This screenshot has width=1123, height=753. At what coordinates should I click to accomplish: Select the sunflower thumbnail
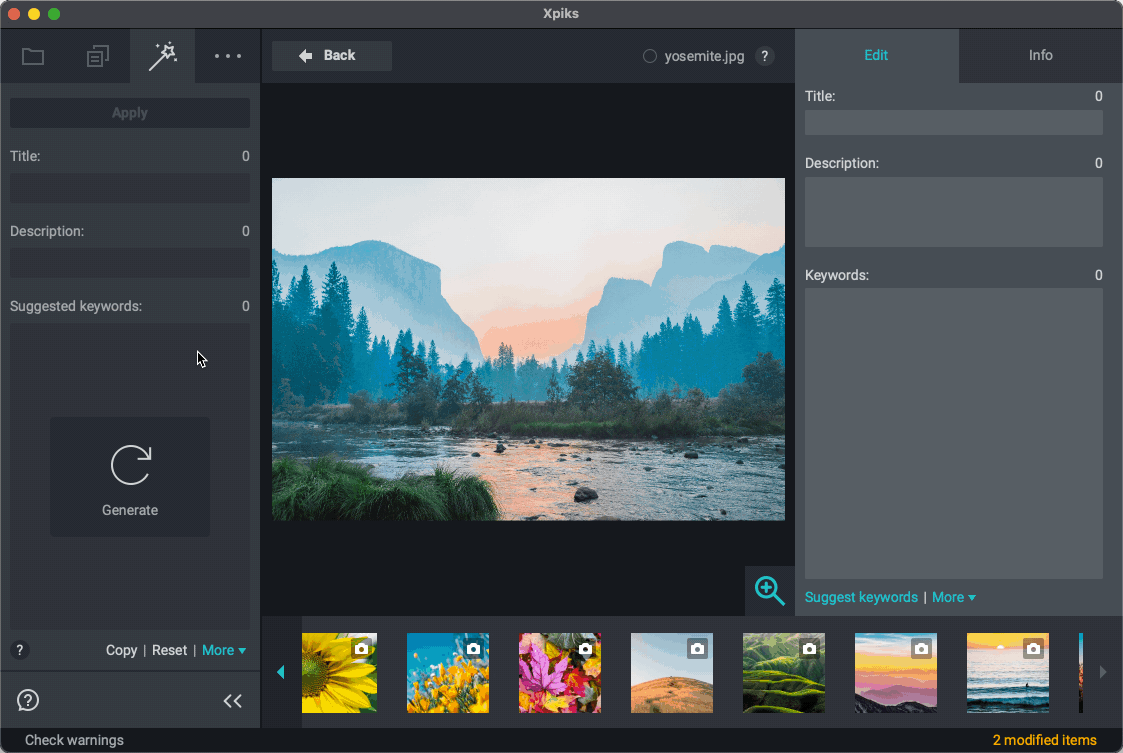[339, 673]
